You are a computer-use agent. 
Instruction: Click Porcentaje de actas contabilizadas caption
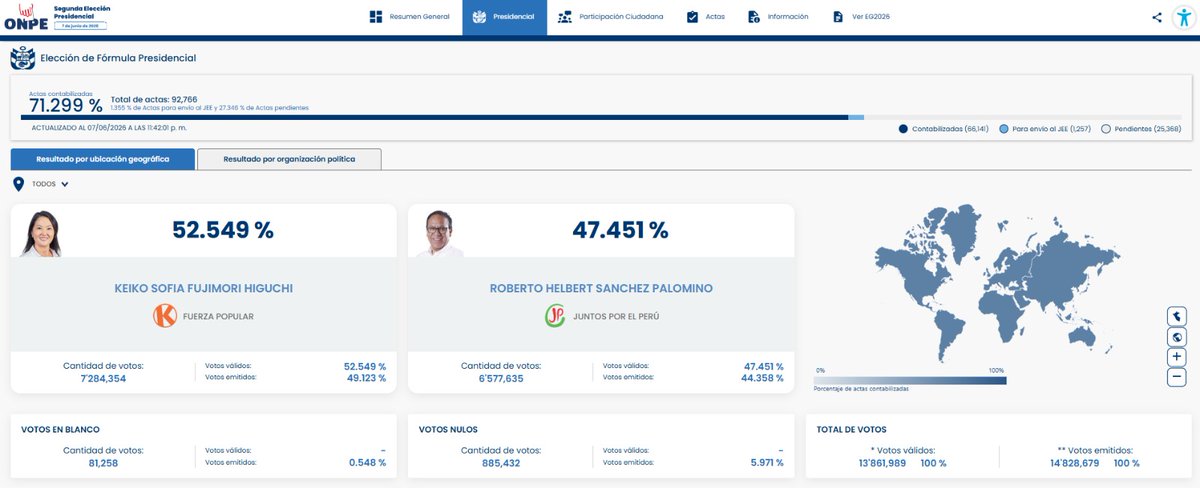click(863, 388)
